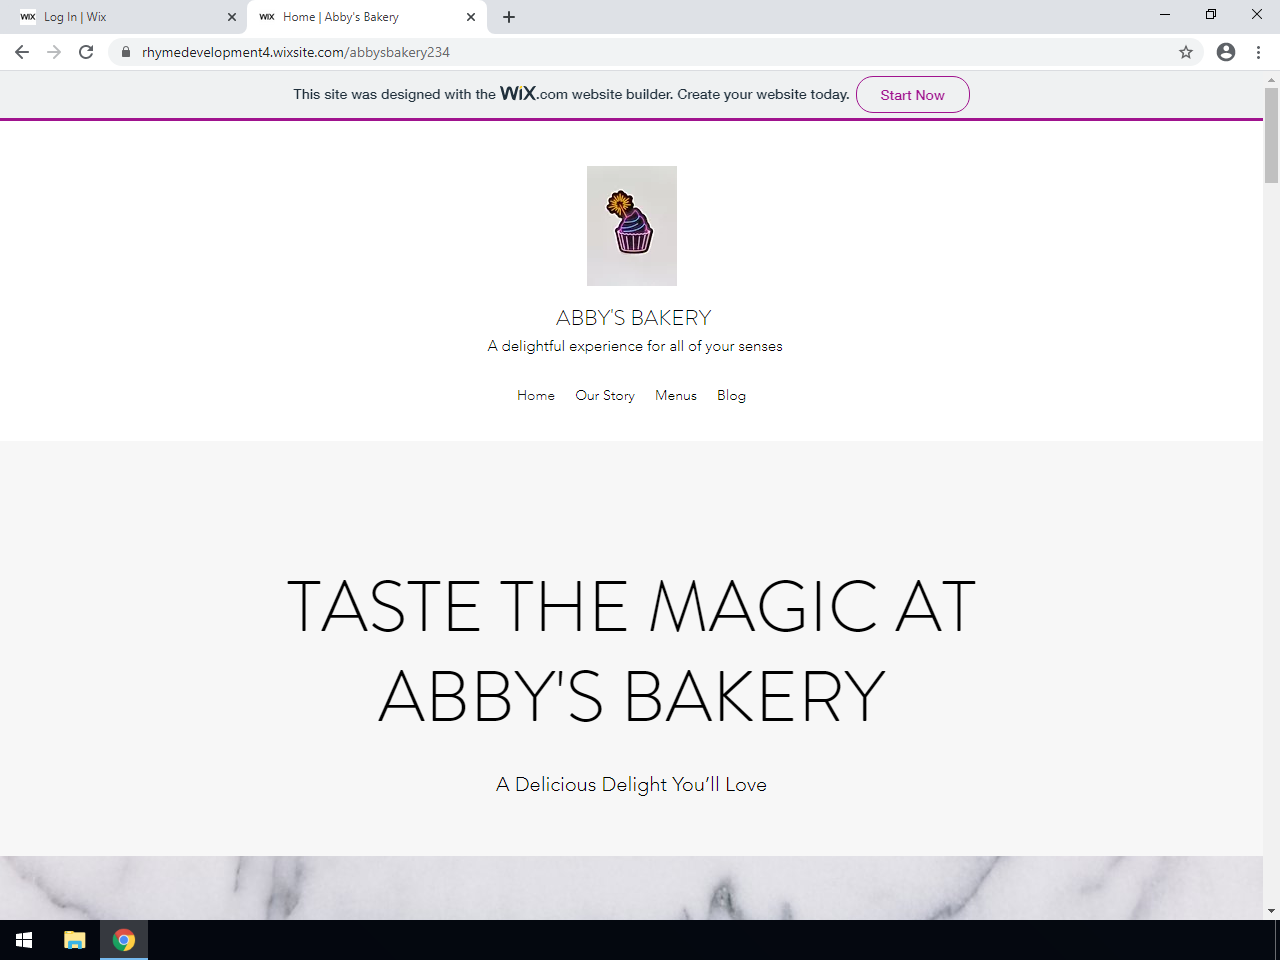The height and width of the screenshot is (960, 1280).
Task: Close the Log In | Wix tab
Action: [232, 17]
